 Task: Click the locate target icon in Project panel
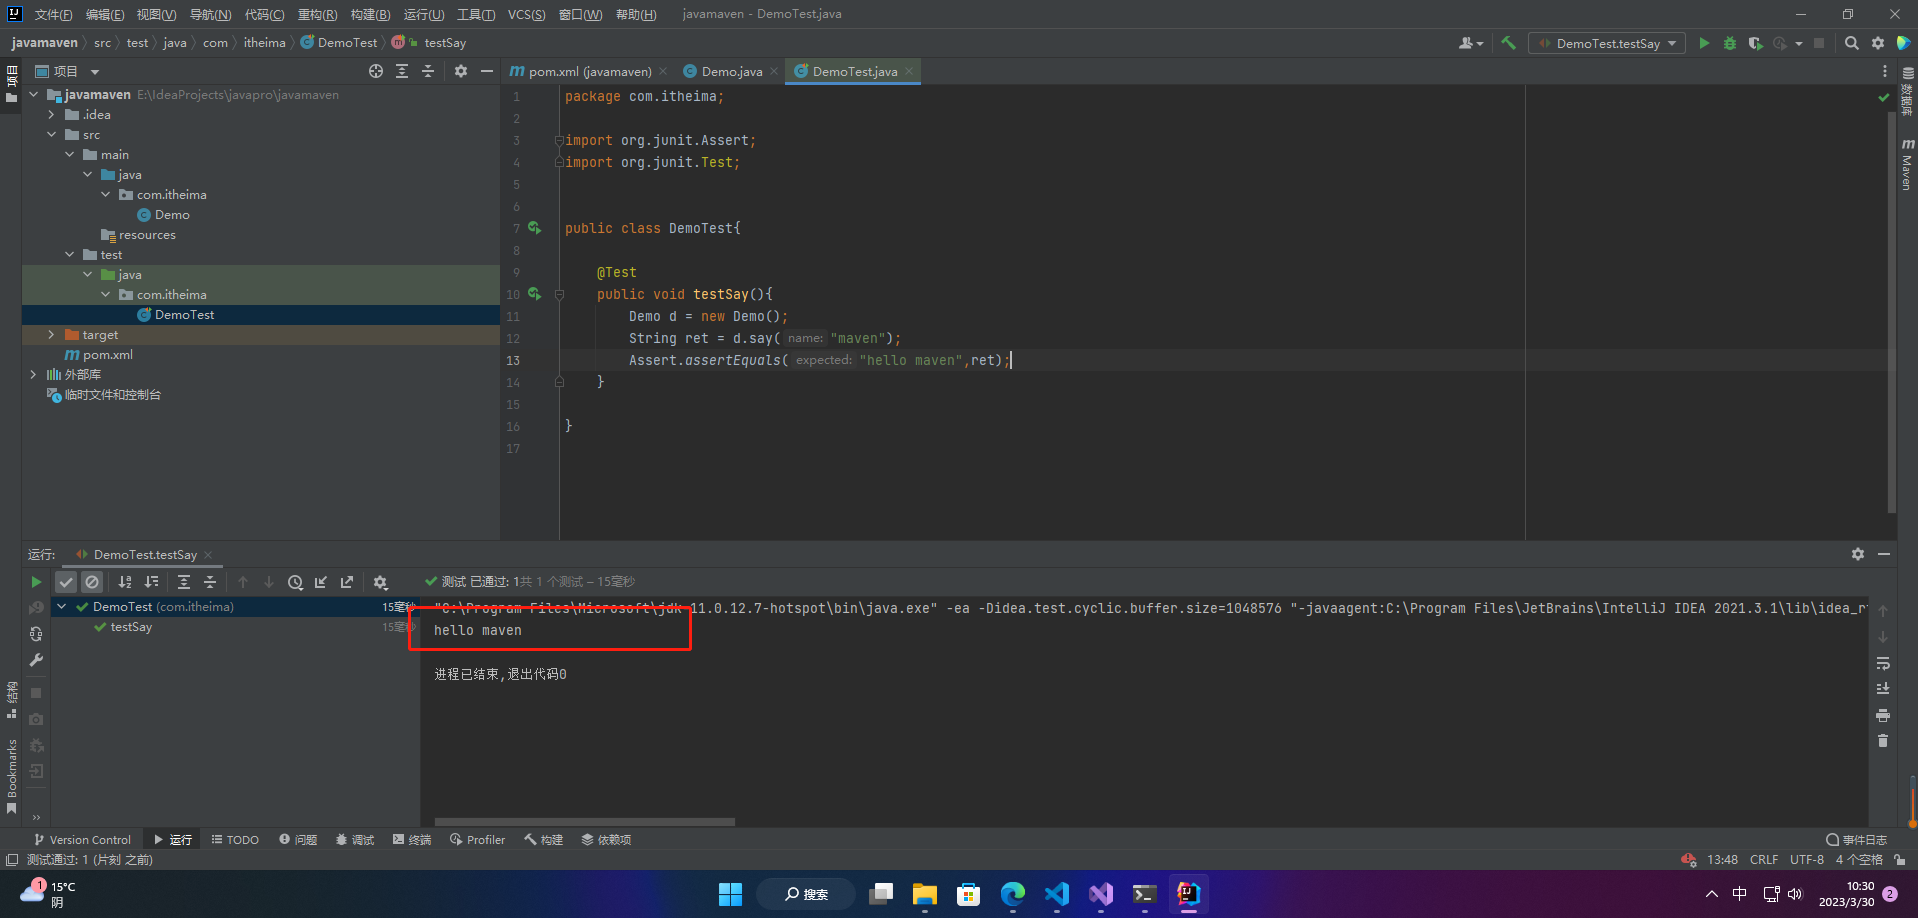click(x=376, y=71)
